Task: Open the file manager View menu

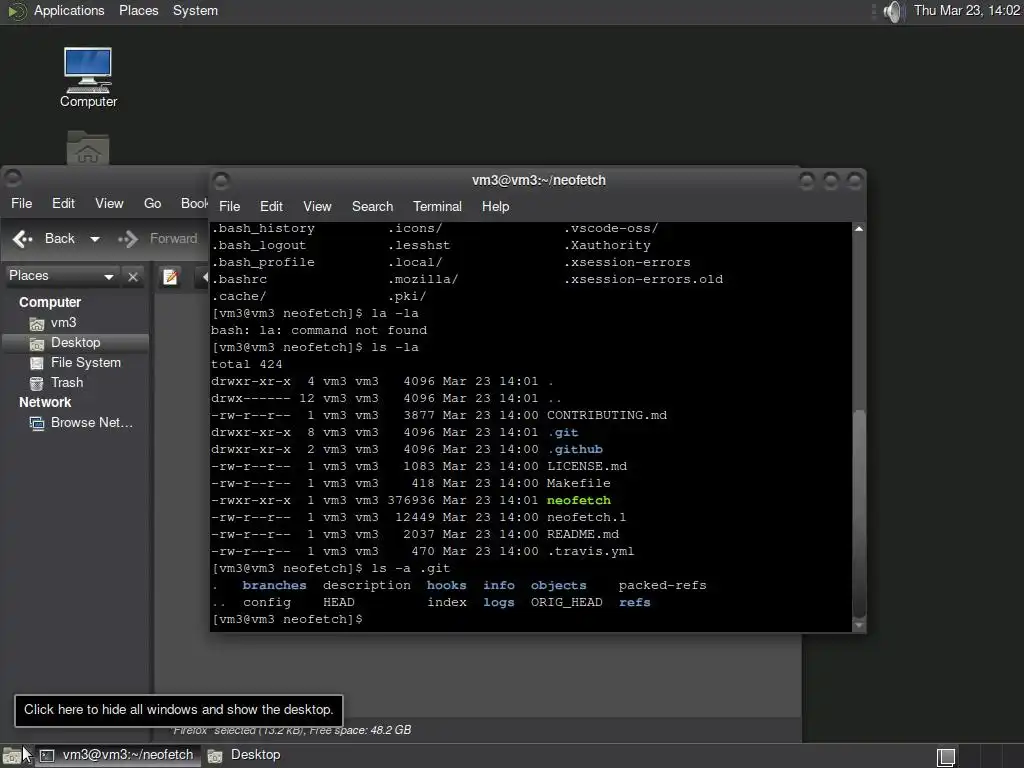Action: click(109, 204)
